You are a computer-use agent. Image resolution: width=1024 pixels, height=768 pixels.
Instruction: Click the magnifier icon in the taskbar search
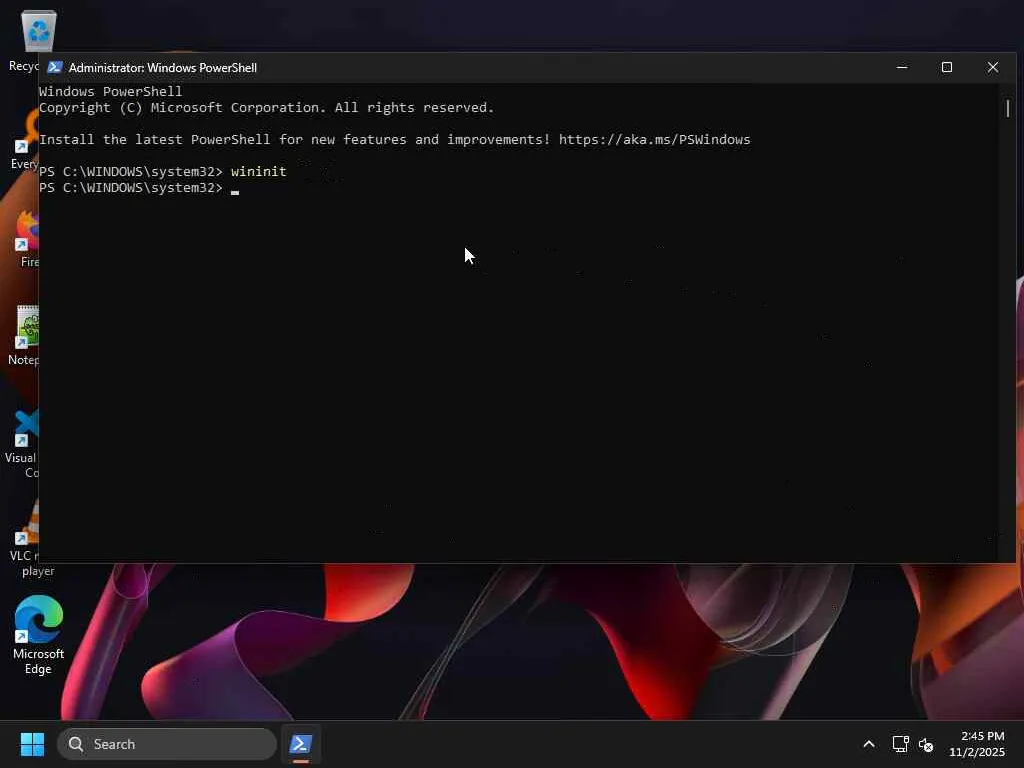[x=76, y=744]
